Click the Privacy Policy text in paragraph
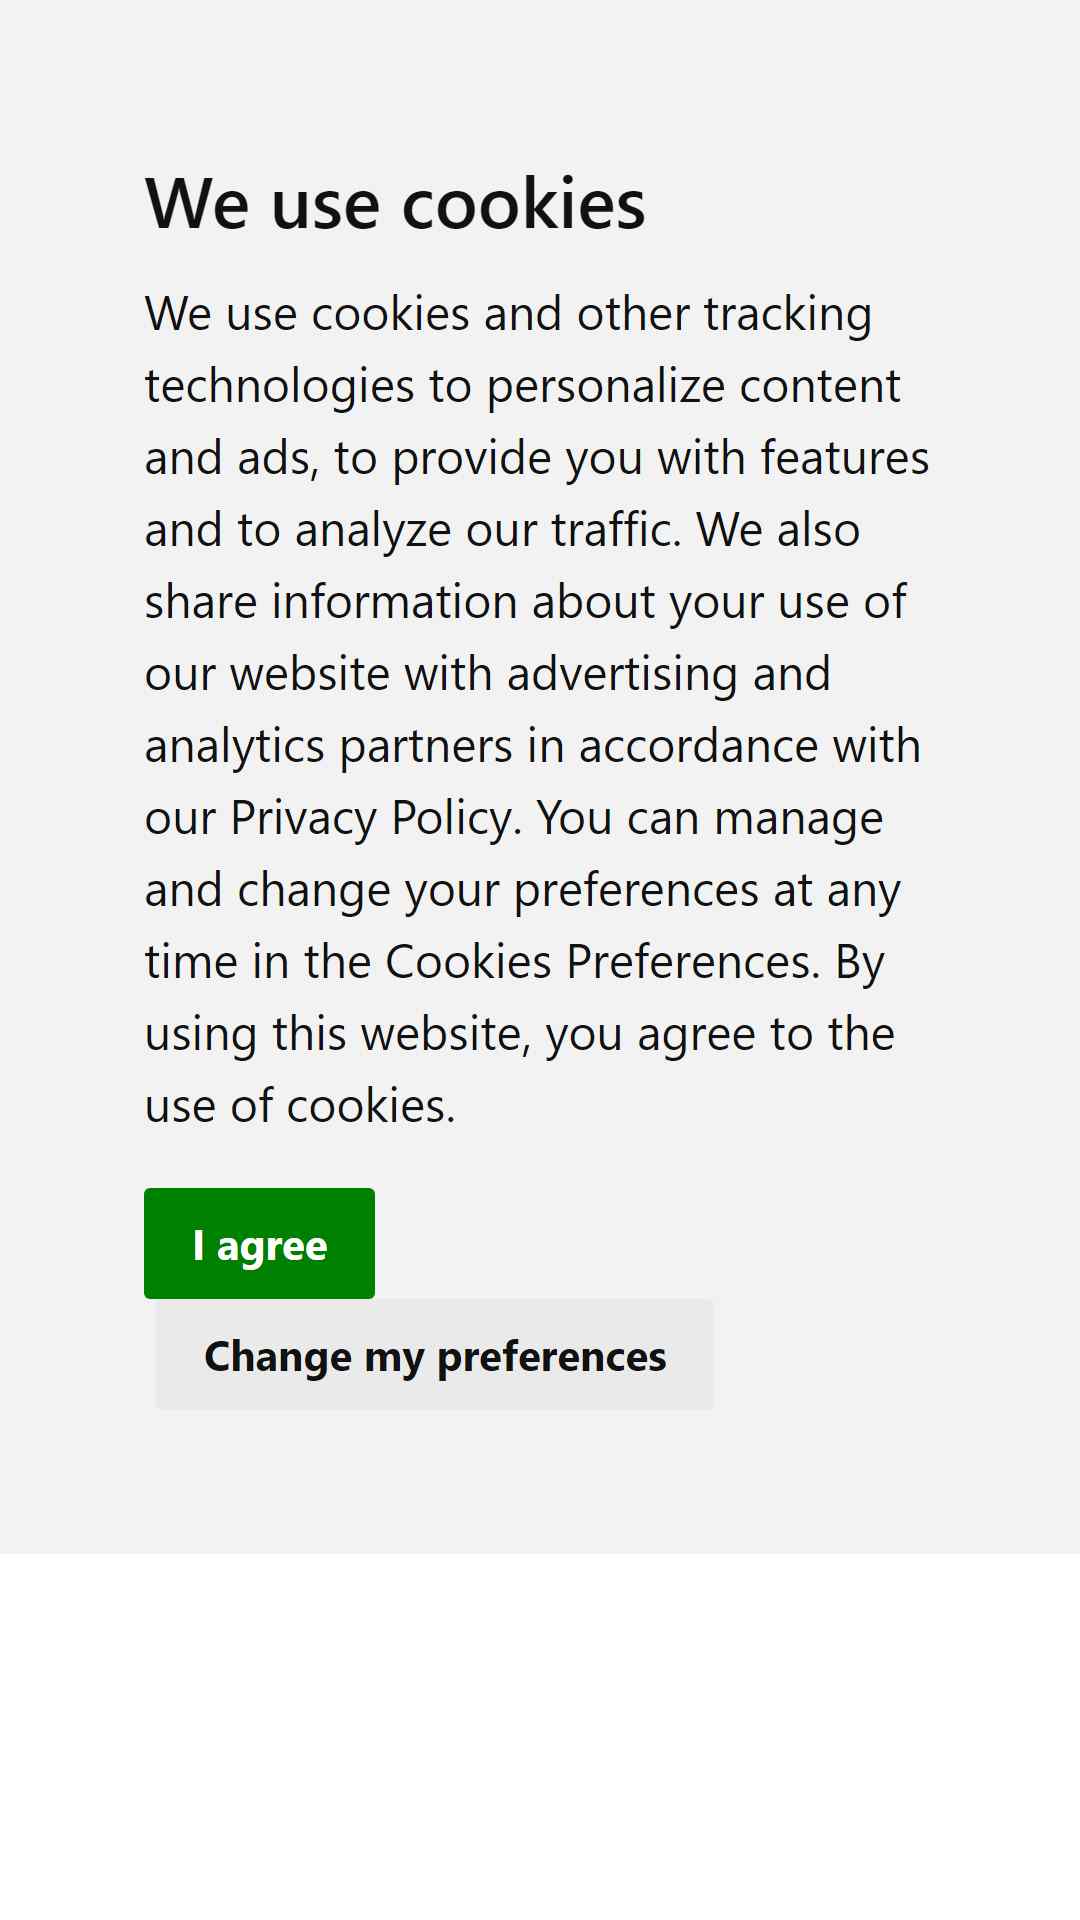This screenshot has height=1920, width=1080. (371, 818)
